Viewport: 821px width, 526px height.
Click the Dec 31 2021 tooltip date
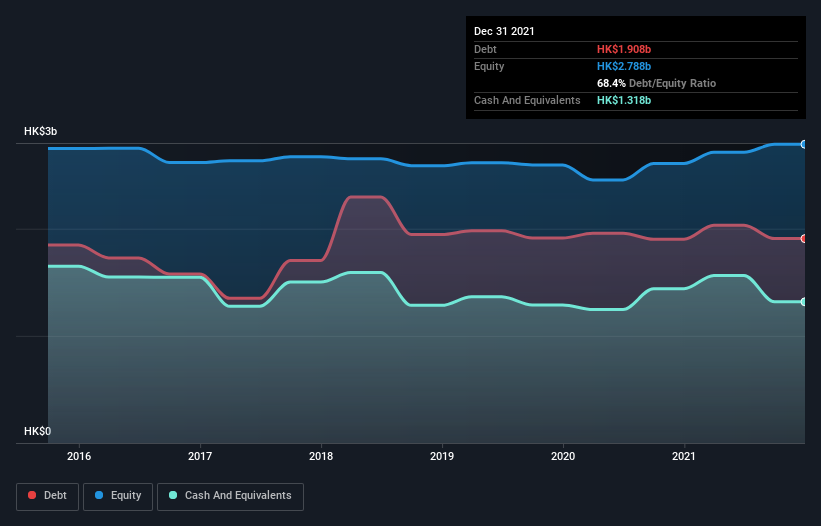pos(504,31)
